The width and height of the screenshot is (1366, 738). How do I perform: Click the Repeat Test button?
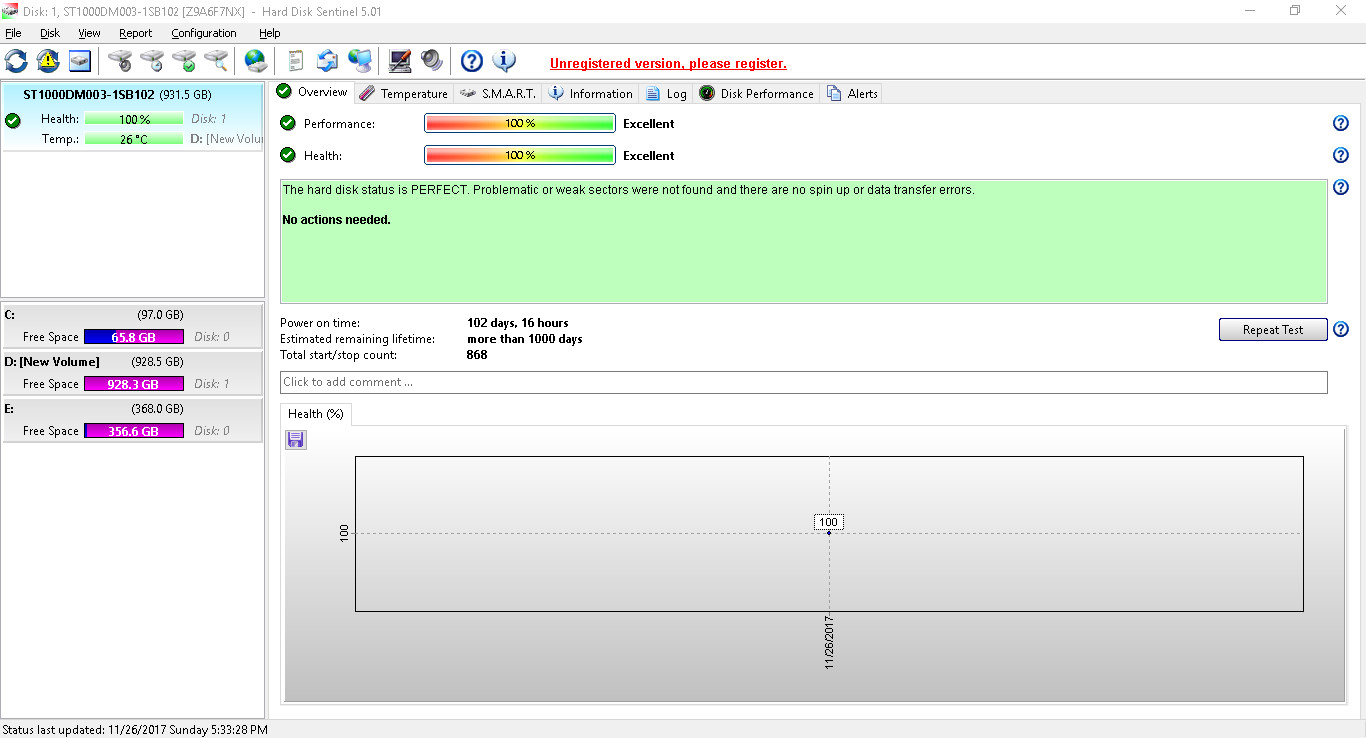click(1272, 330)
